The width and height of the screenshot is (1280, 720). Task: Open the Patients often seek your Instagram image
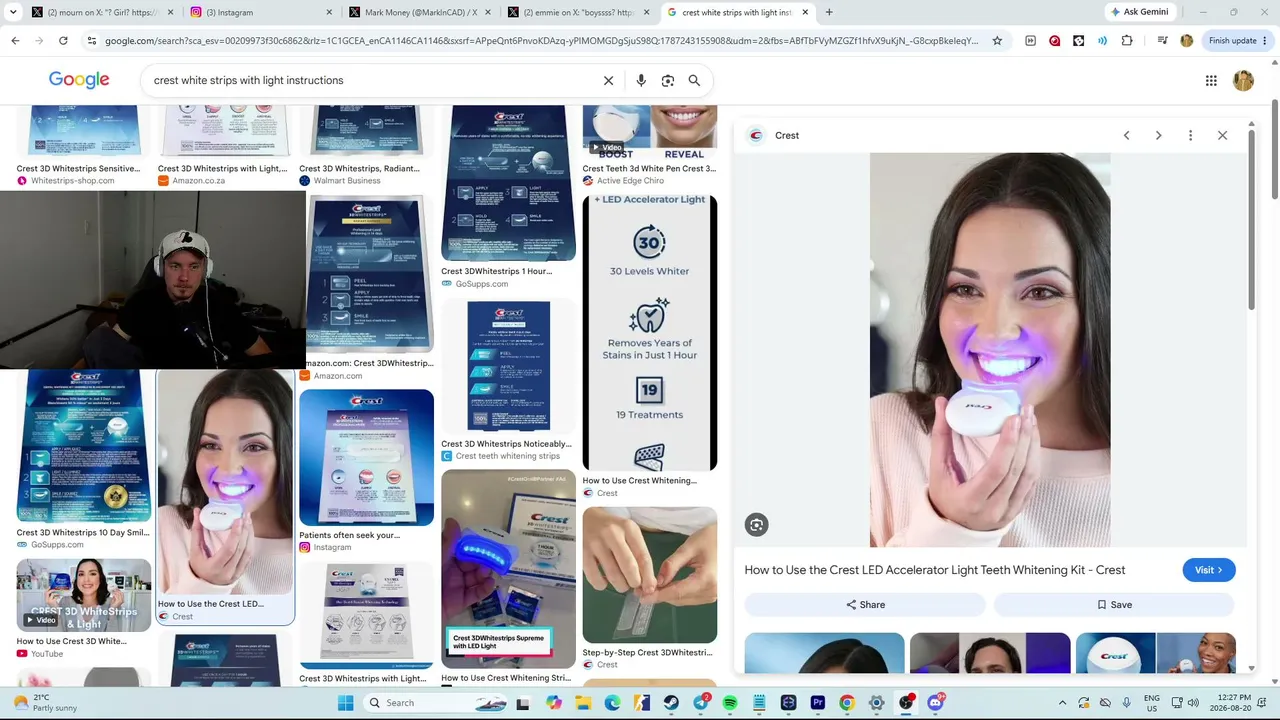click(366, 457)
